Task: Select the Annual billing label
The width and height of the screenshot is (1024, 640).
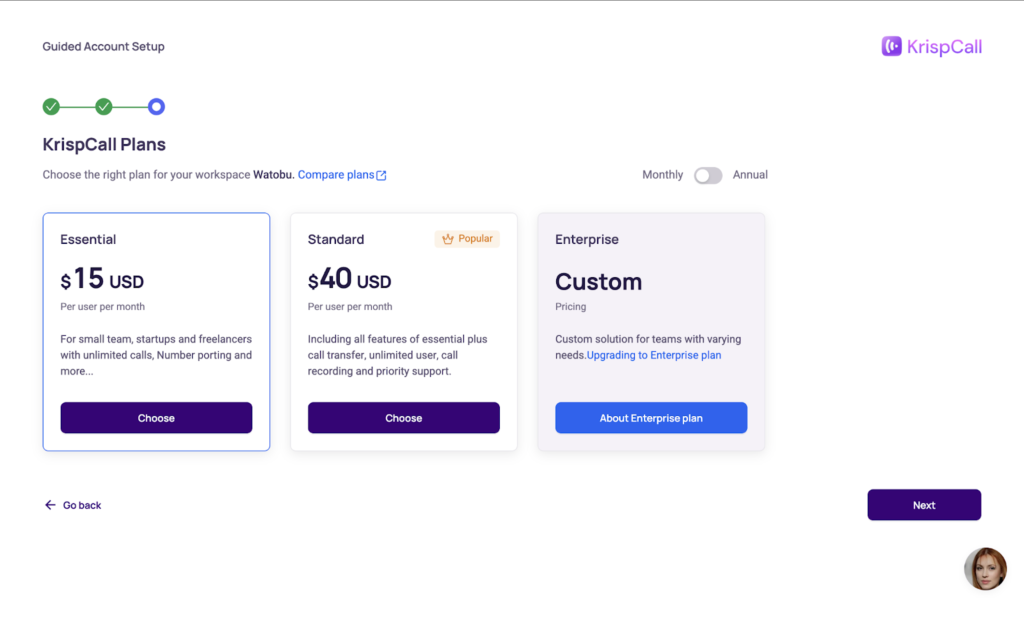Action: 750,175
